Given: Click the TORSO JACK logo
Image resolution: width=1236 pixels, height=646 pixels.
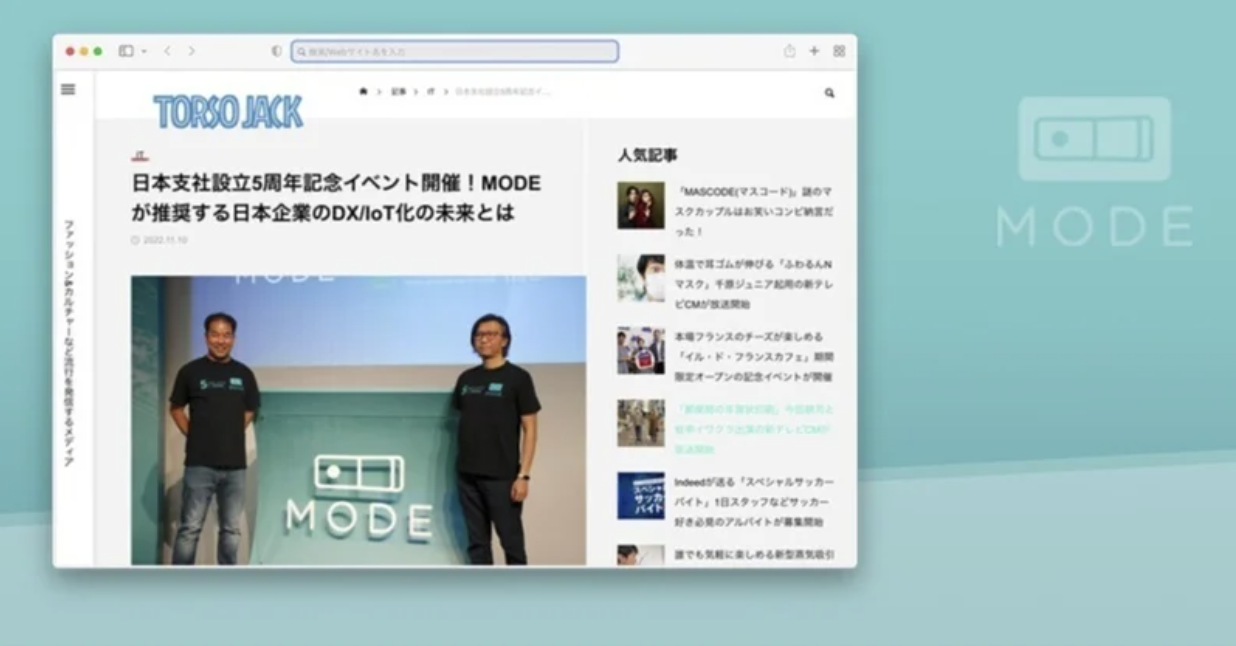Looking at the screenshot, I should 228,111.
